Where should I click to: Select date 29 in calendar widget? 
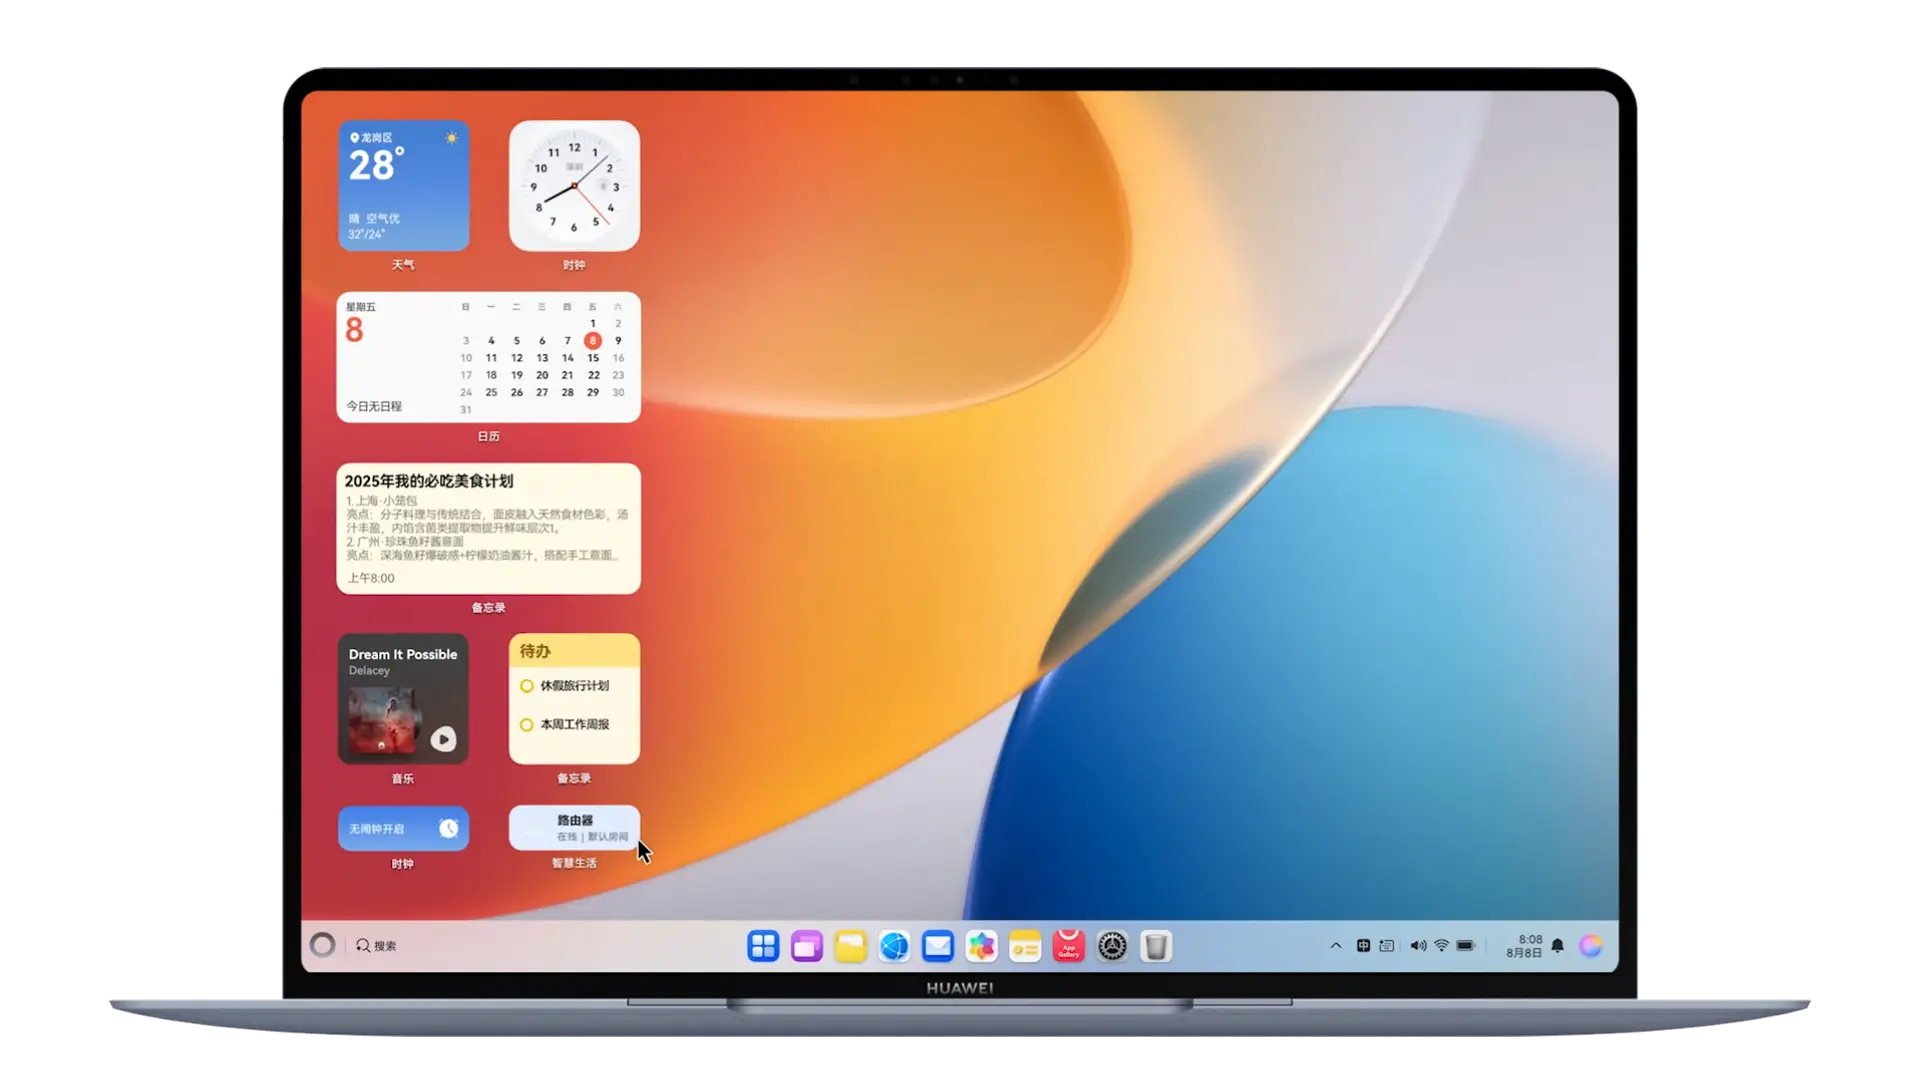[593, 393]
